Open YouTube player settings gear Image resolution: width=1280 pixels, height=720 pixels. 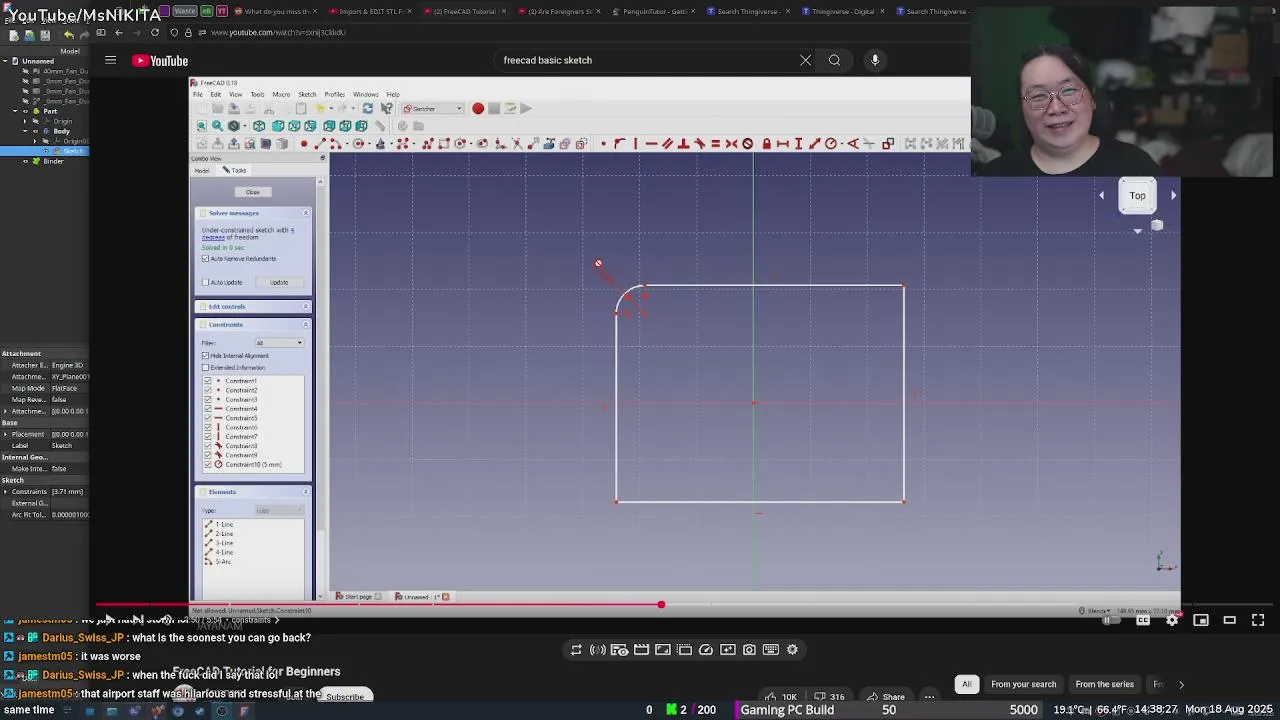click(1172, 620)
